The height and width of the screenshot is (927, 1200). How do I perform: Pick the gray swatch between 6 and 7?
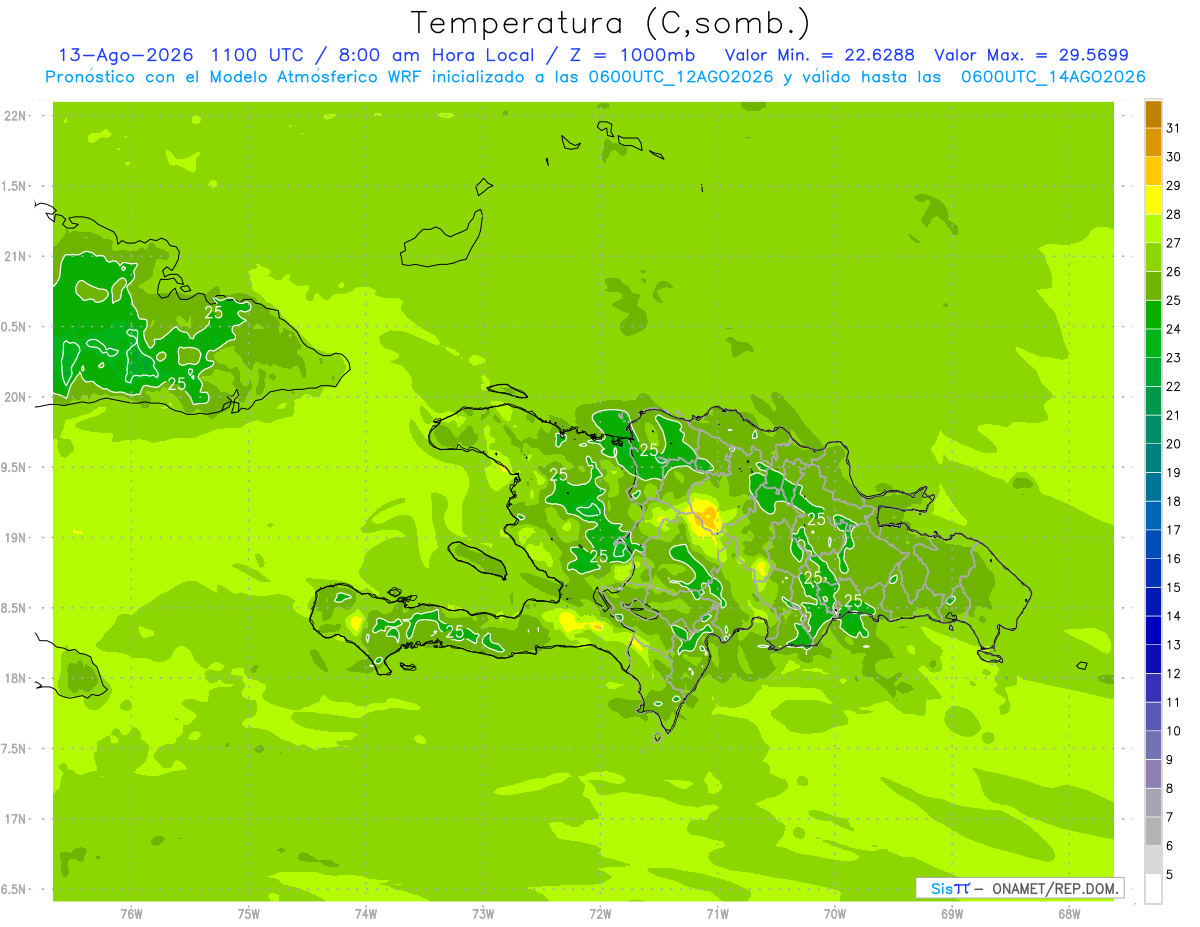point(1153,832)
